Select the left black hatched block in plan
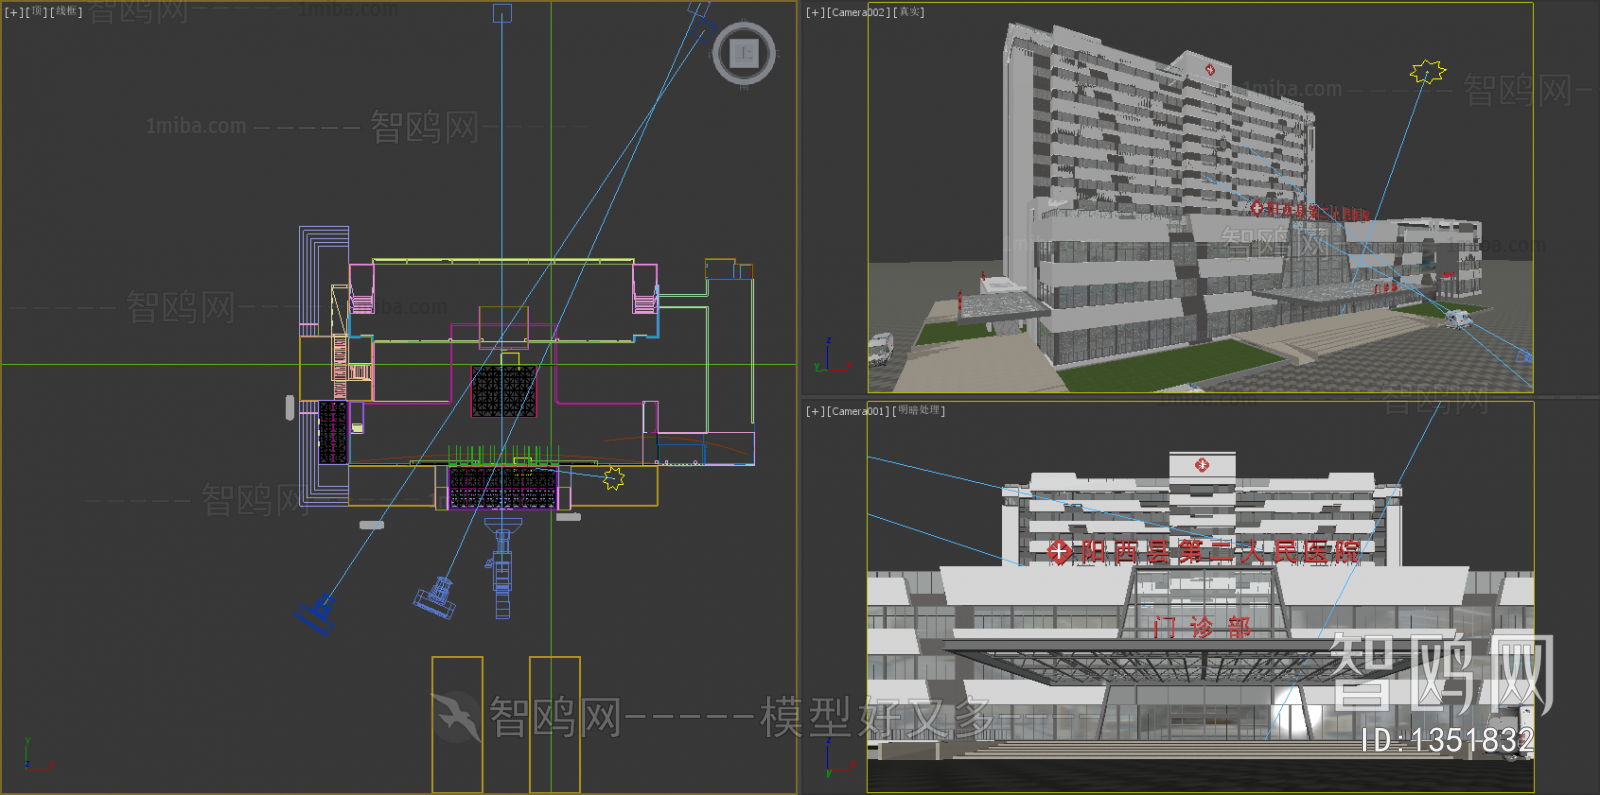This screenshot has width=1600, height=795. pyautogui.click(x=333, y=432)
